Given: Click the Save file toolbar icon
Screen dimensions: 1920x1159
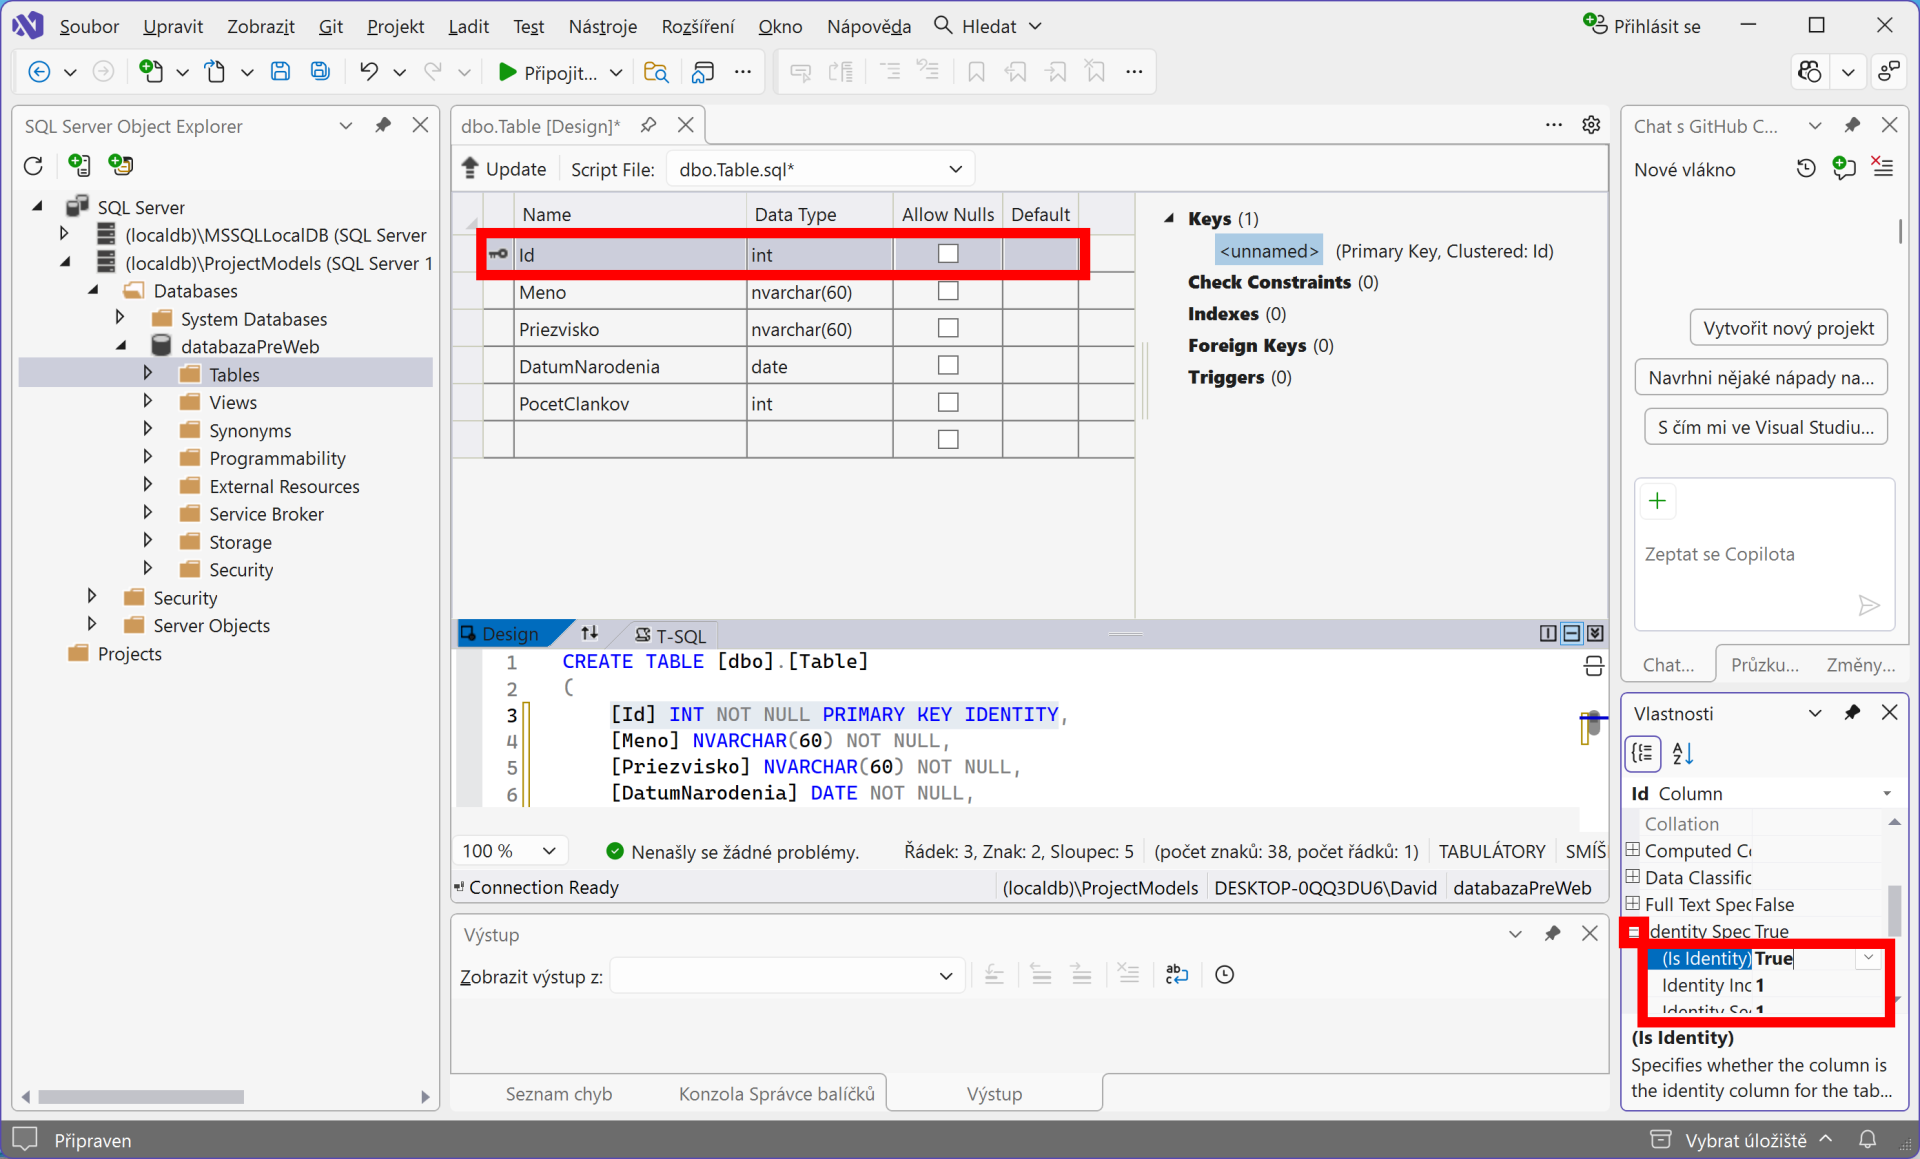Looking at the screenshot, I should (281, 71).
